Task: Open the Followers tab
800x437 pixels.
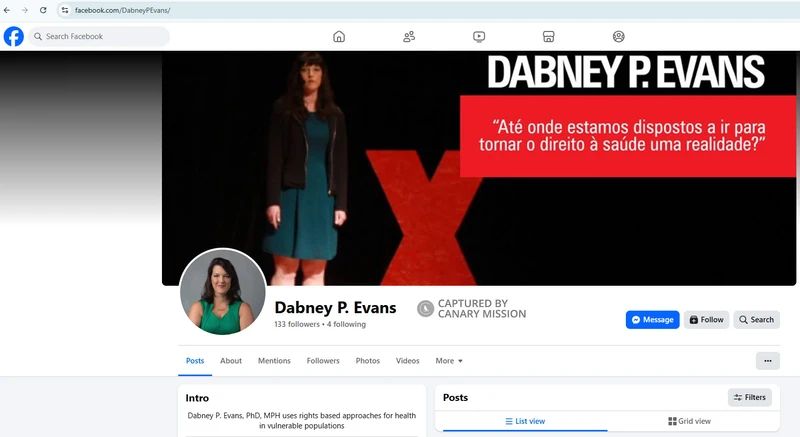Action: (x=323, y=361)
